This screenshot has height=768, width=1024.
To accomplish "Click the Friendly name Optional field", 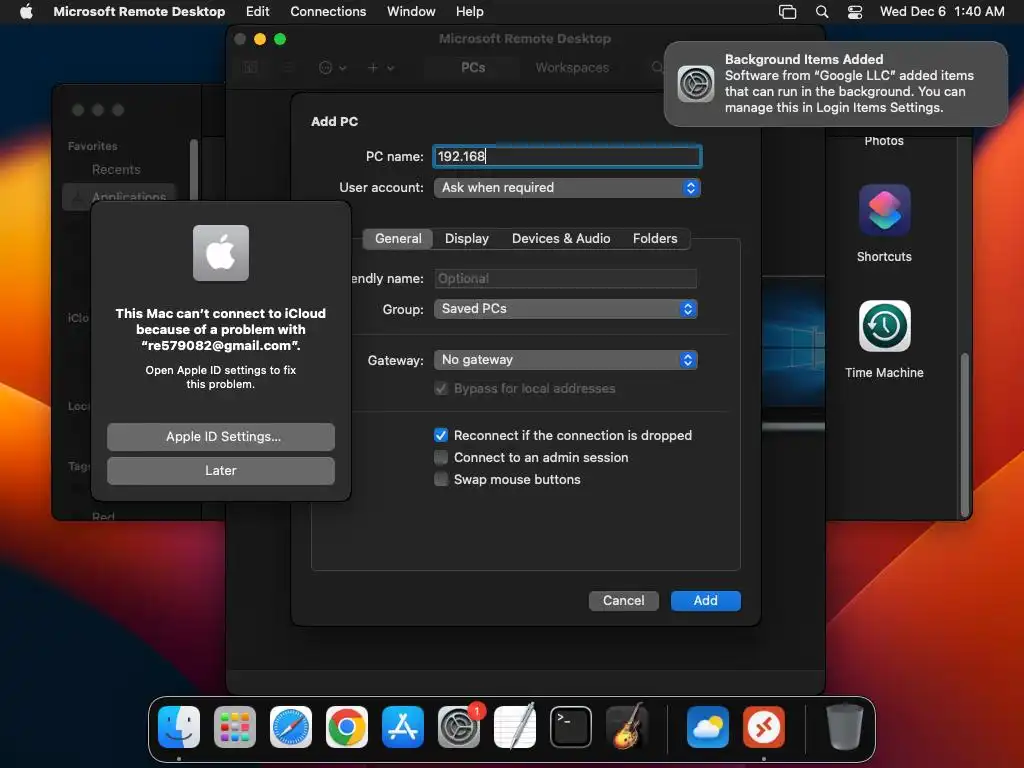I will point(566,278).
